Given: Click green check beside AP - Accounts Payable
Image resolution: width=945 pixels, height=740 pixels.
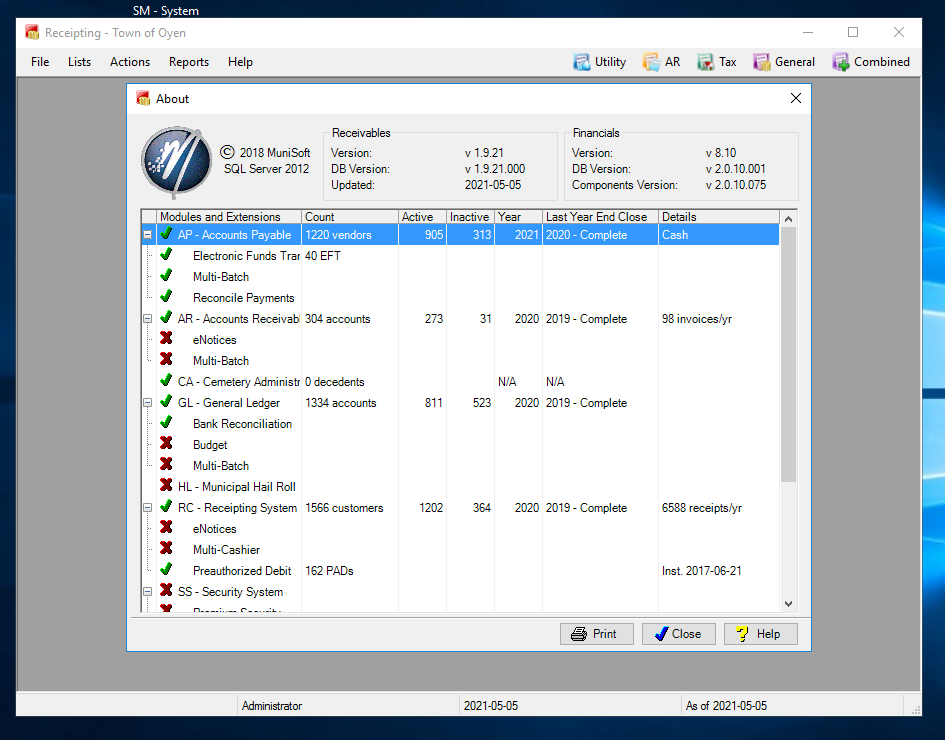Looking at the screenshot, I should point(166,234).
